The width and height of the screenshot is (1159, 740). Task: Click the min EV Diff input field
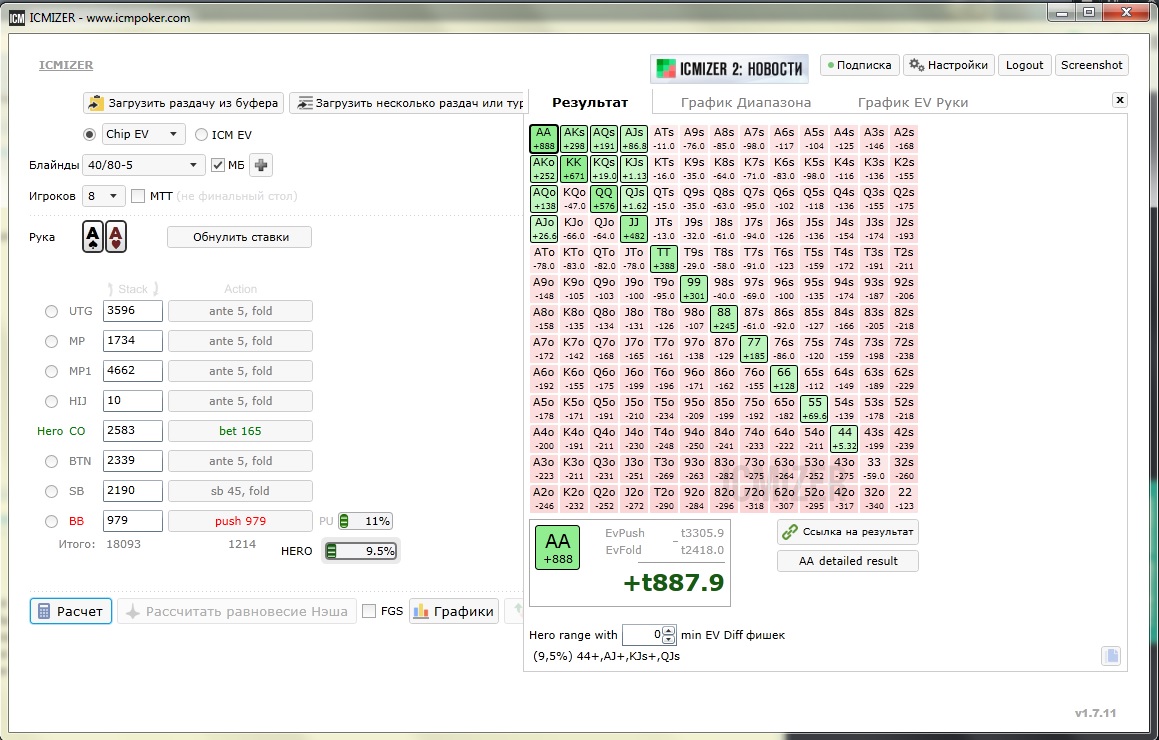click(x=642, y=634)
